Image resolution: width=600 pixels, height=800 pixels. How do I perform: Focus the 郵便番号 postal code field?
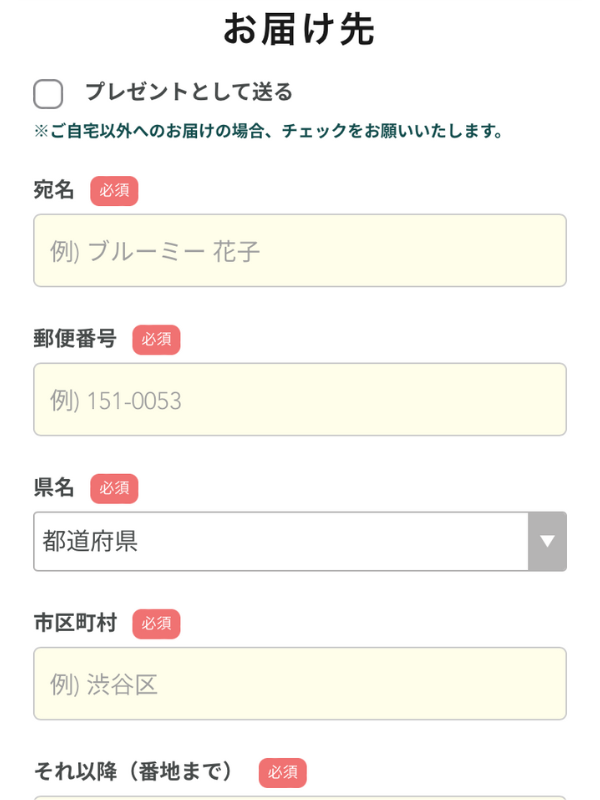tap(300, 399)
